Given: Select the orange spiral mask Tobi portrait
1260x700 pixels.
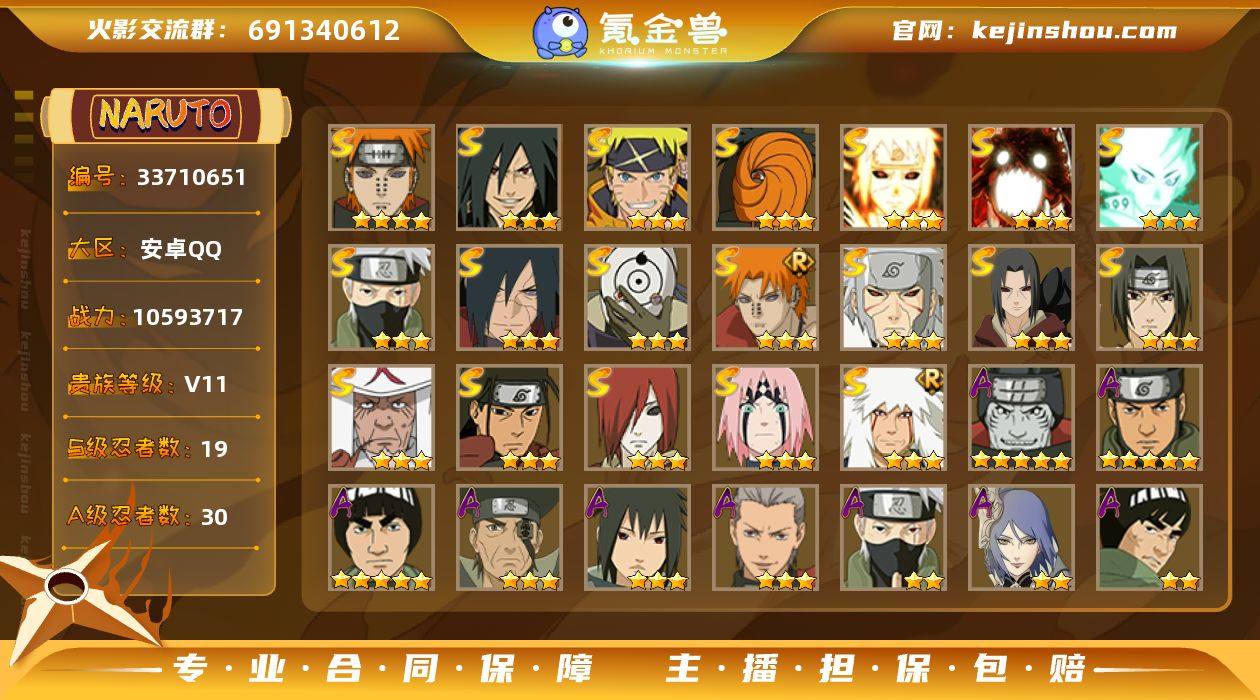Looking at the screenshot, I should 765,178.
